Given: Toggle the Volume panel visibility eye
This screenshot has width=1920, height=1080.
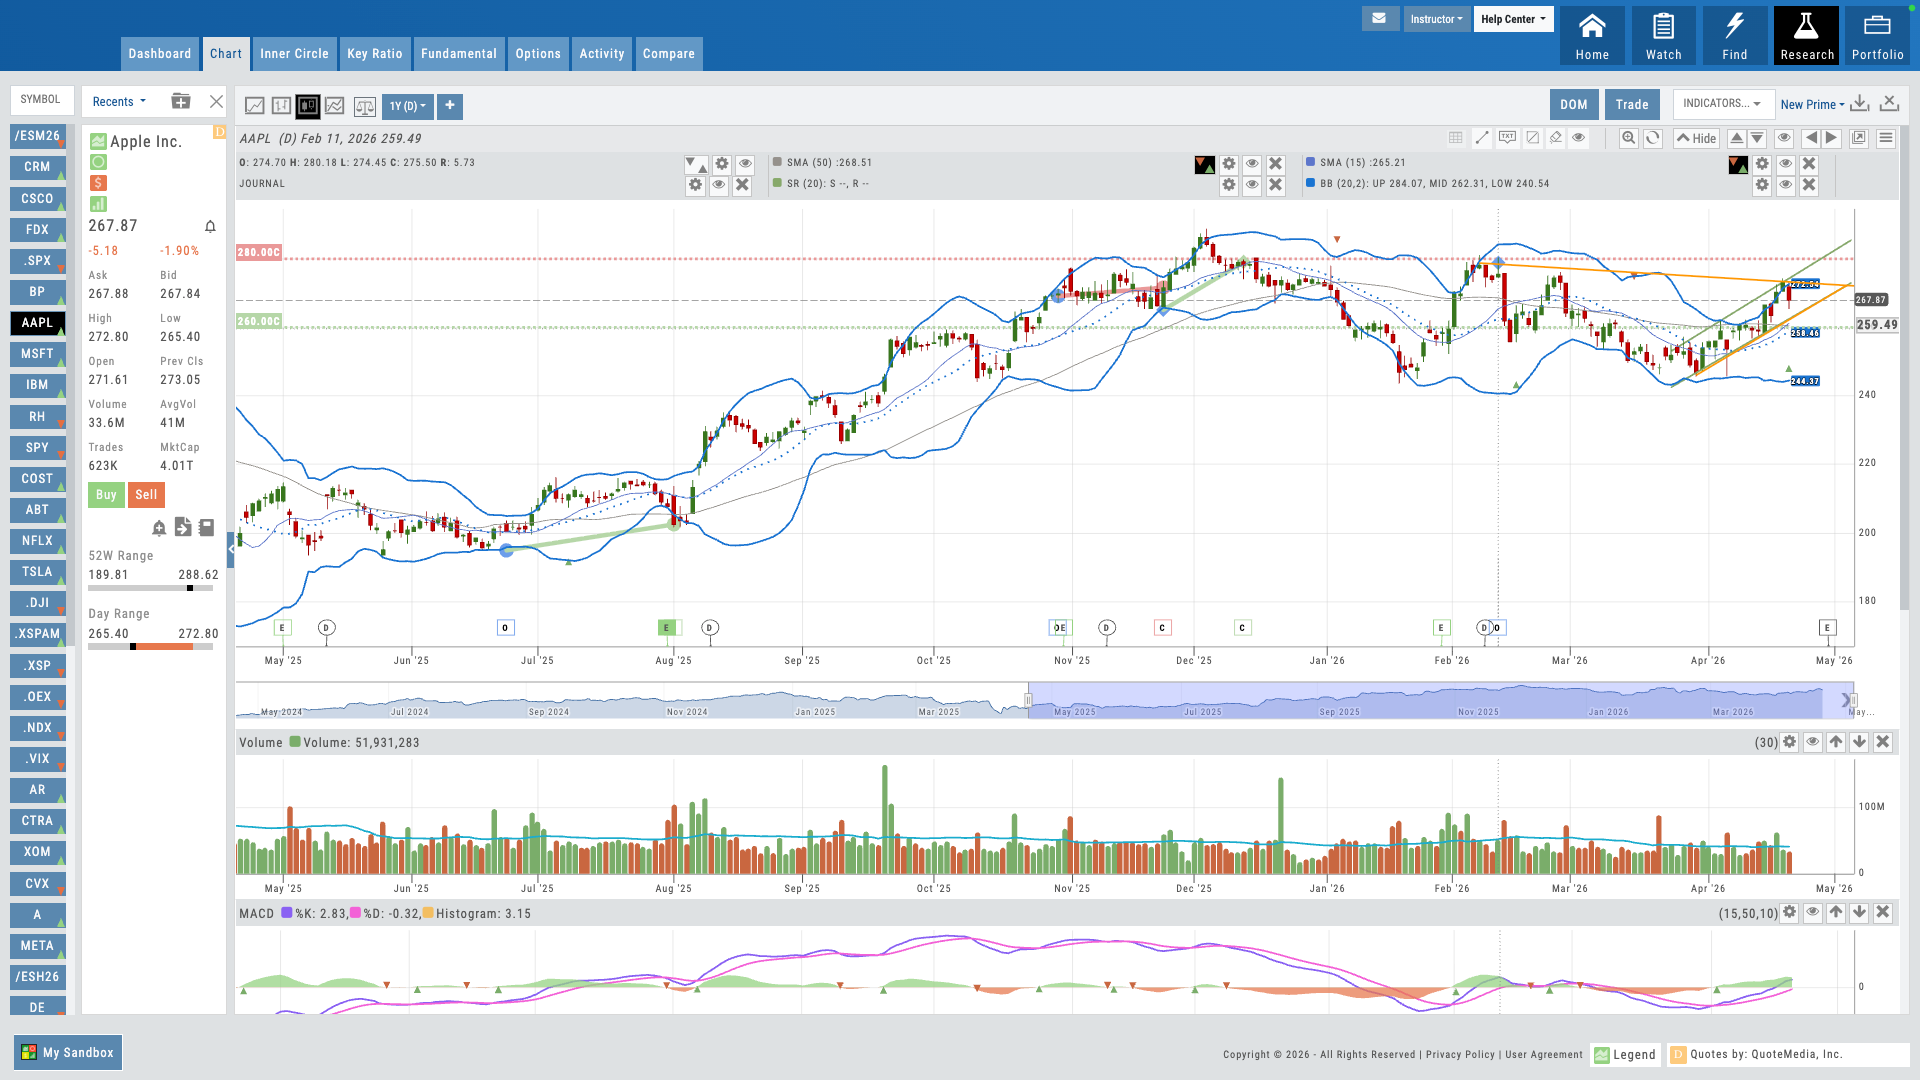Looking at the screenshot, I should point(1811,742).
